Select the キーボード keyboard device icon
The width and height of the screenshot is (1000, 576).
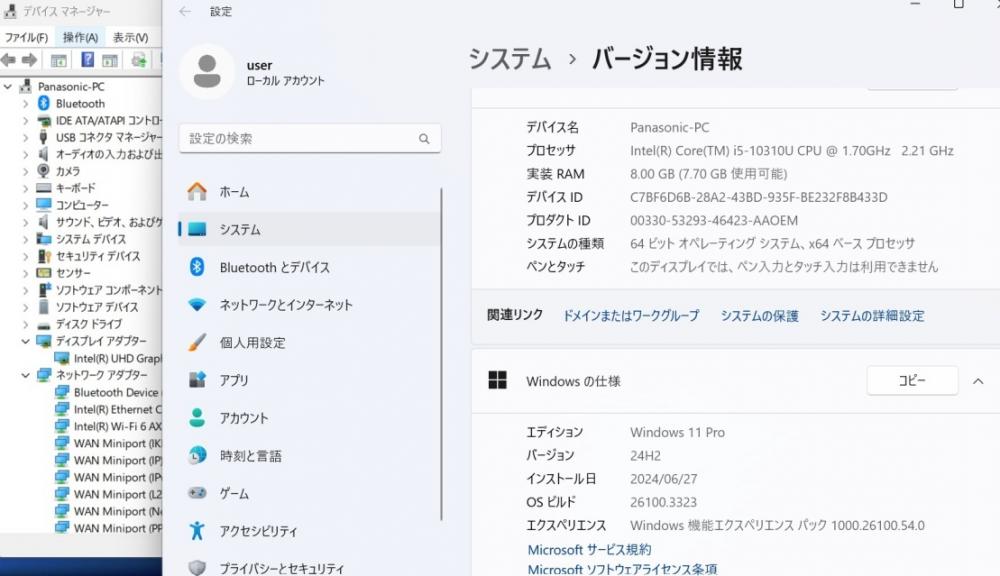point(43,188)
